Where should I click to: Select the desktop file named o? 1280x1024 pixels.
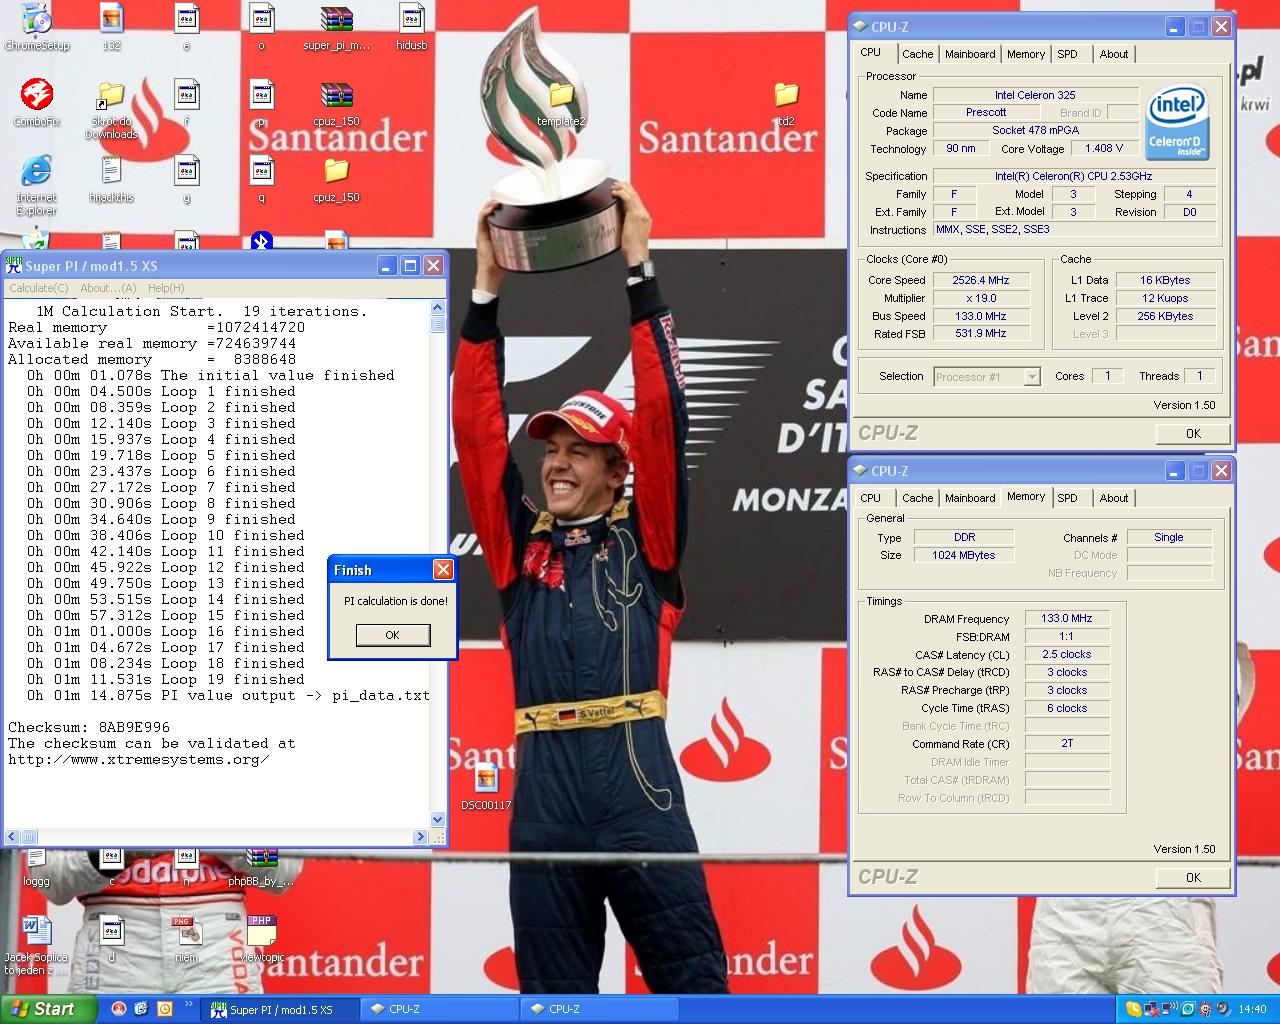(x=262, y=27)
